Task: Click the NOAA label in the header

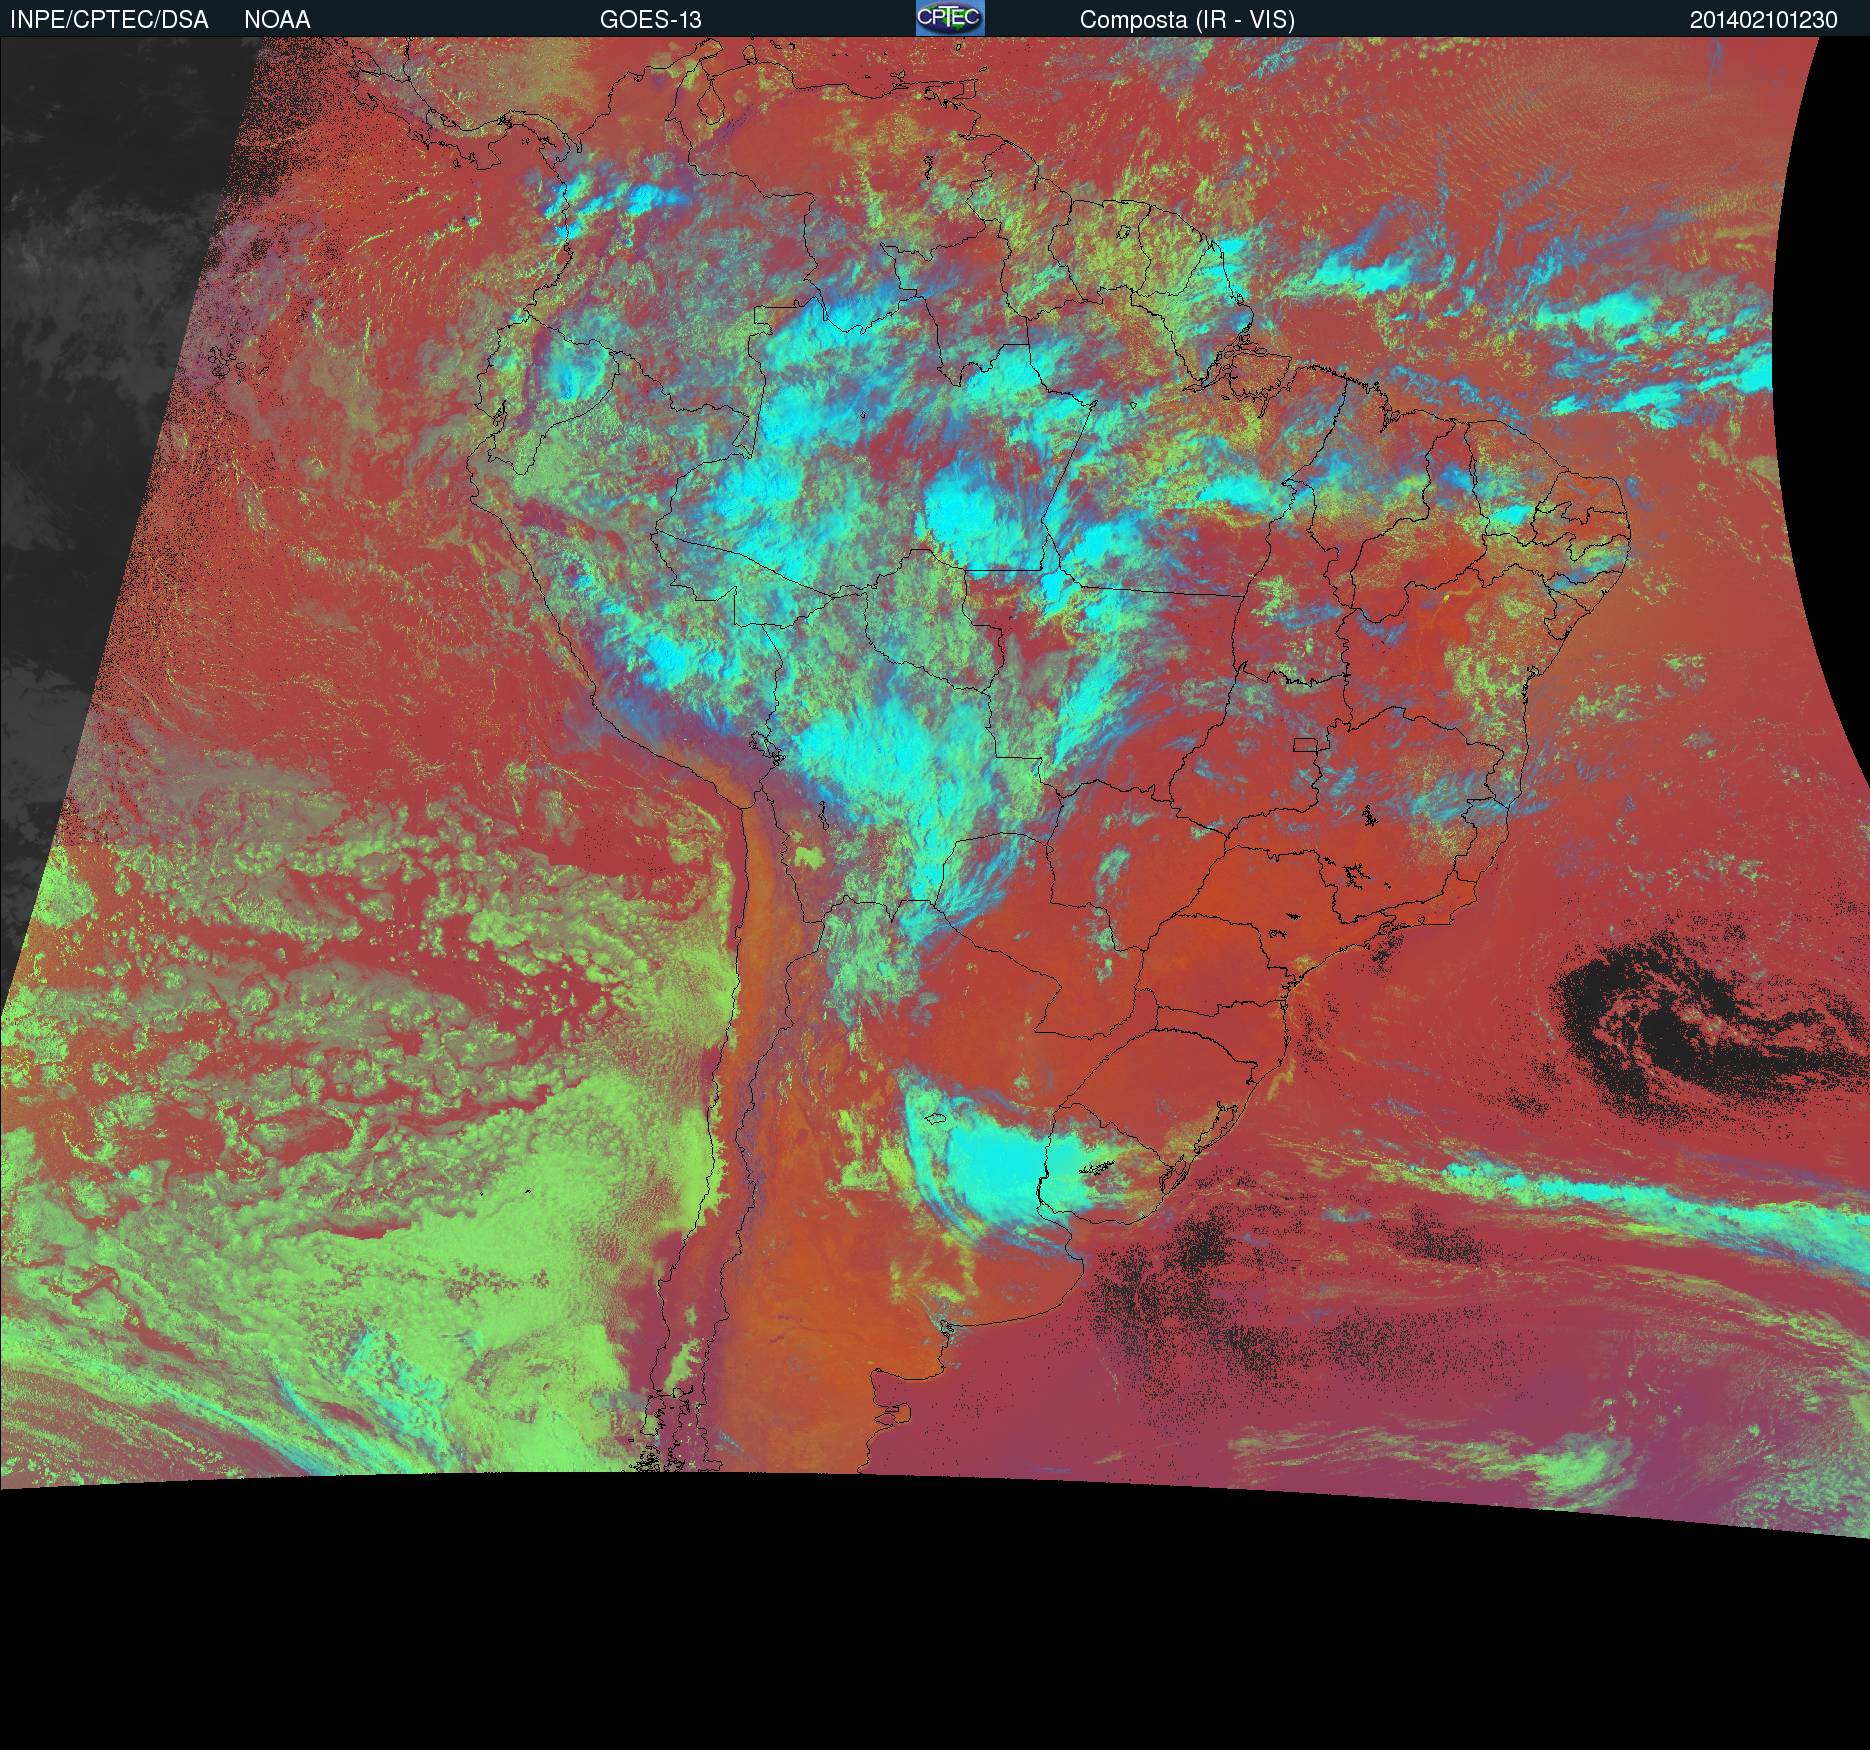Action: tap(277, 20)
